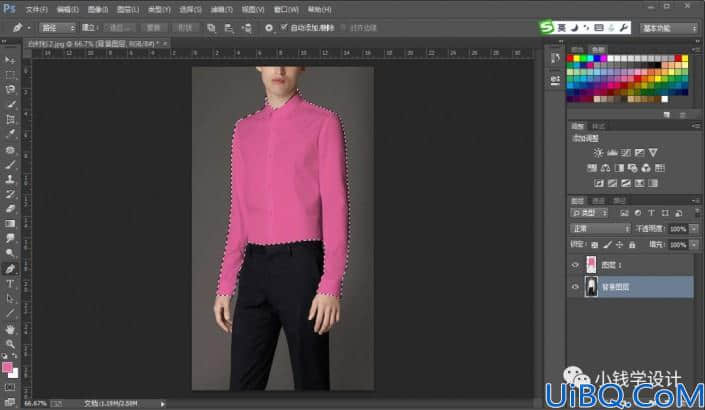Toggle the 自动添加/删除 checkbox
Image resolution: width=705 pixels, height=410 pixels.
pos(284,27)
